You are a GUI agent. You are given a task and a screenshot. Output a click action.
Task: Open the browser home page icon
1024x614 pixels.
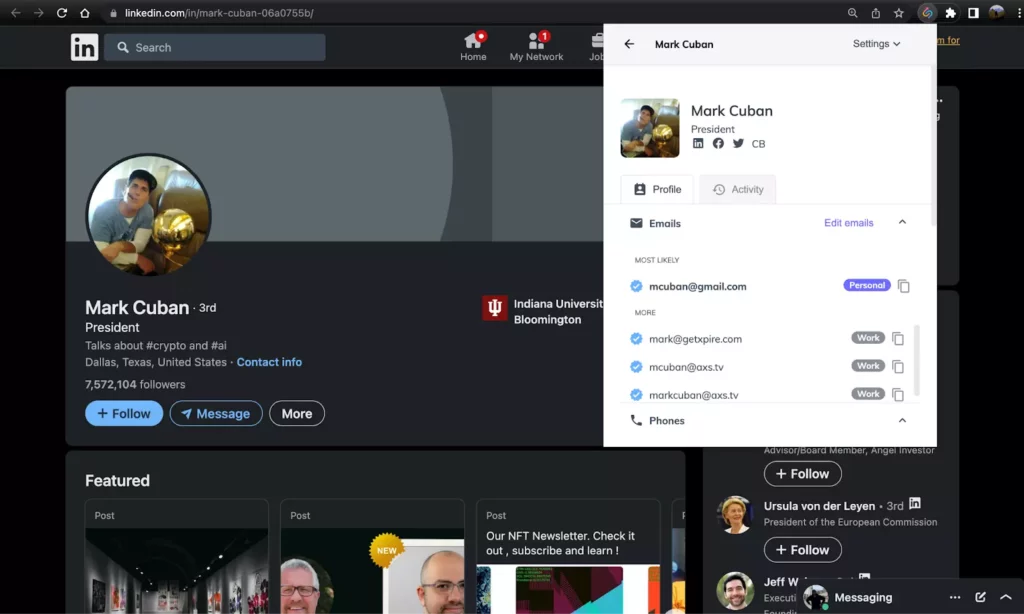(x=85, y=13)
